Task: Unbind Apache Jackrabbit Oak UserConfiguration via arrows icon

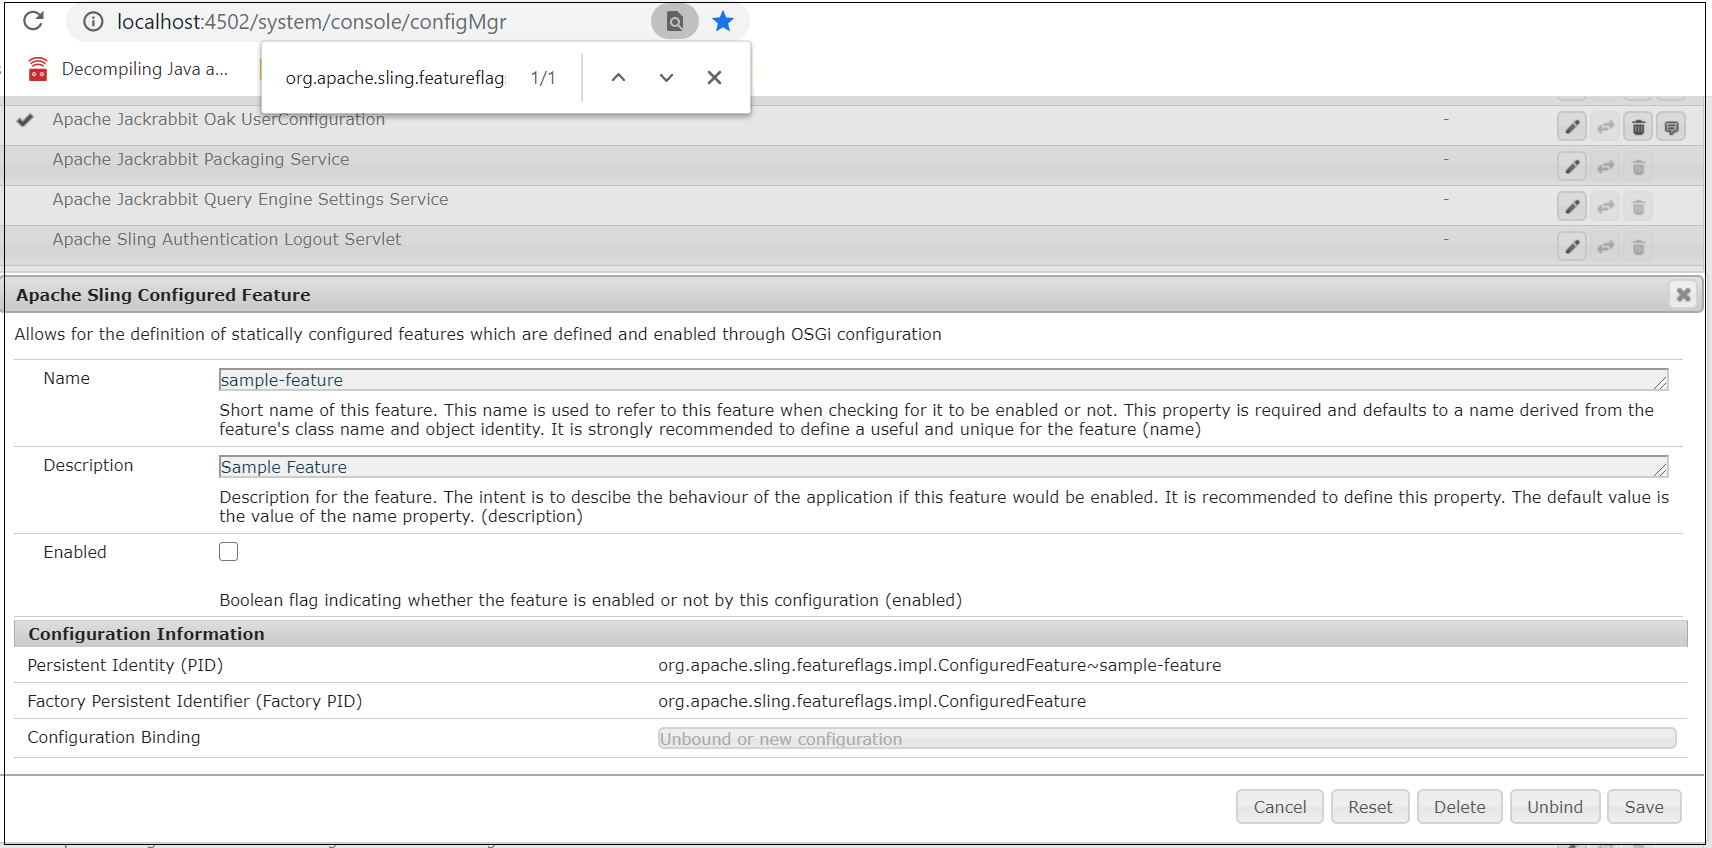Action: pos(1605,127)
